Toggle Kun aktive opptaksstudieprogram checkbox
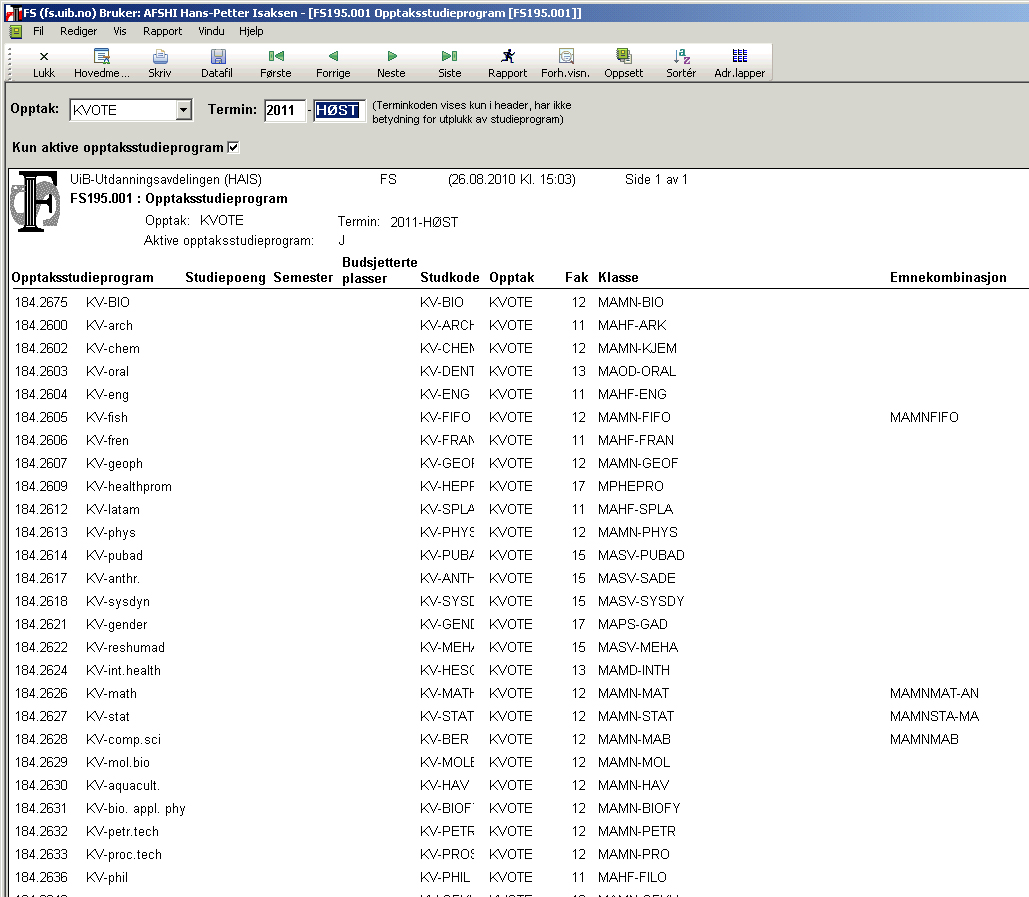 pos(233,147)
